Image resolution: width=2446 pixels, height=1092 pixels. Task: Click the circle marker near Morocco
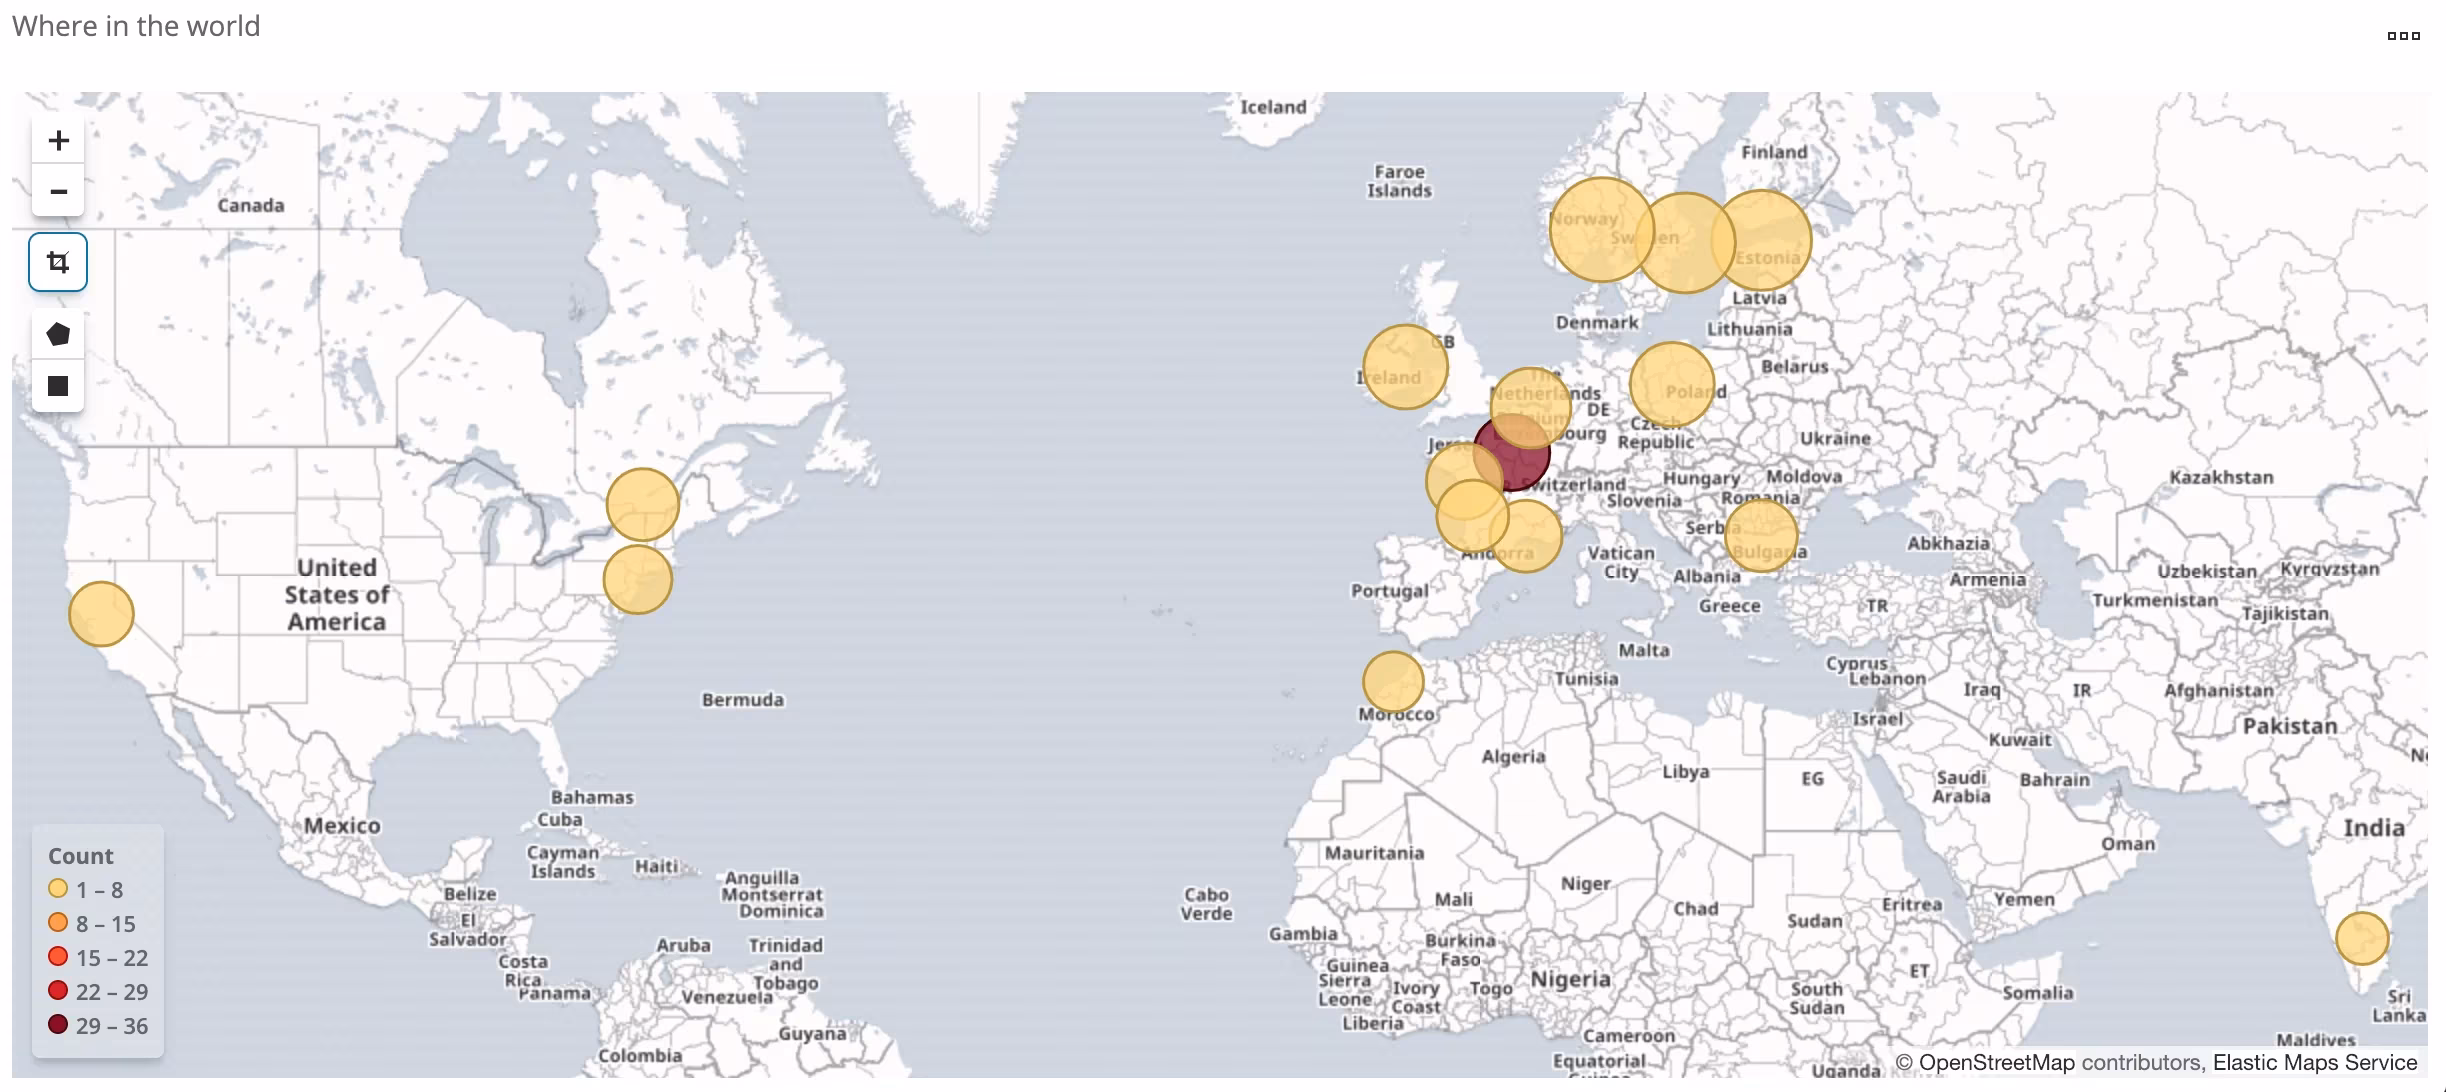[x=1392, y=681]
